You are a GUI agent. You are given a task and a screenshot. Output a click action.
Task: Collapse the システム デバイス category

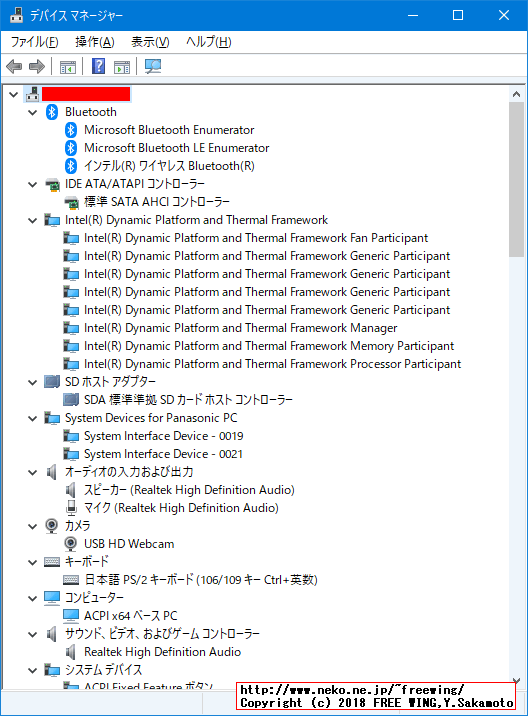[x=32, y=670]
